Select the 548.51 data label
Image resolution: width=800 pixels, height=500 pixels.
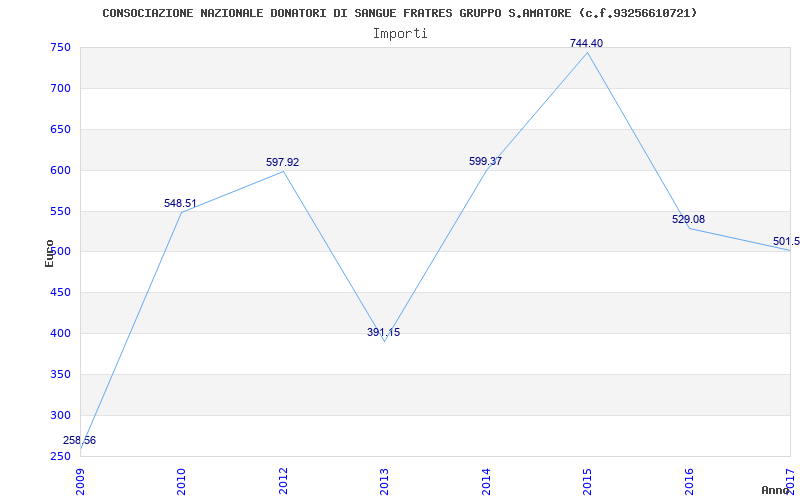pos(180,204)
